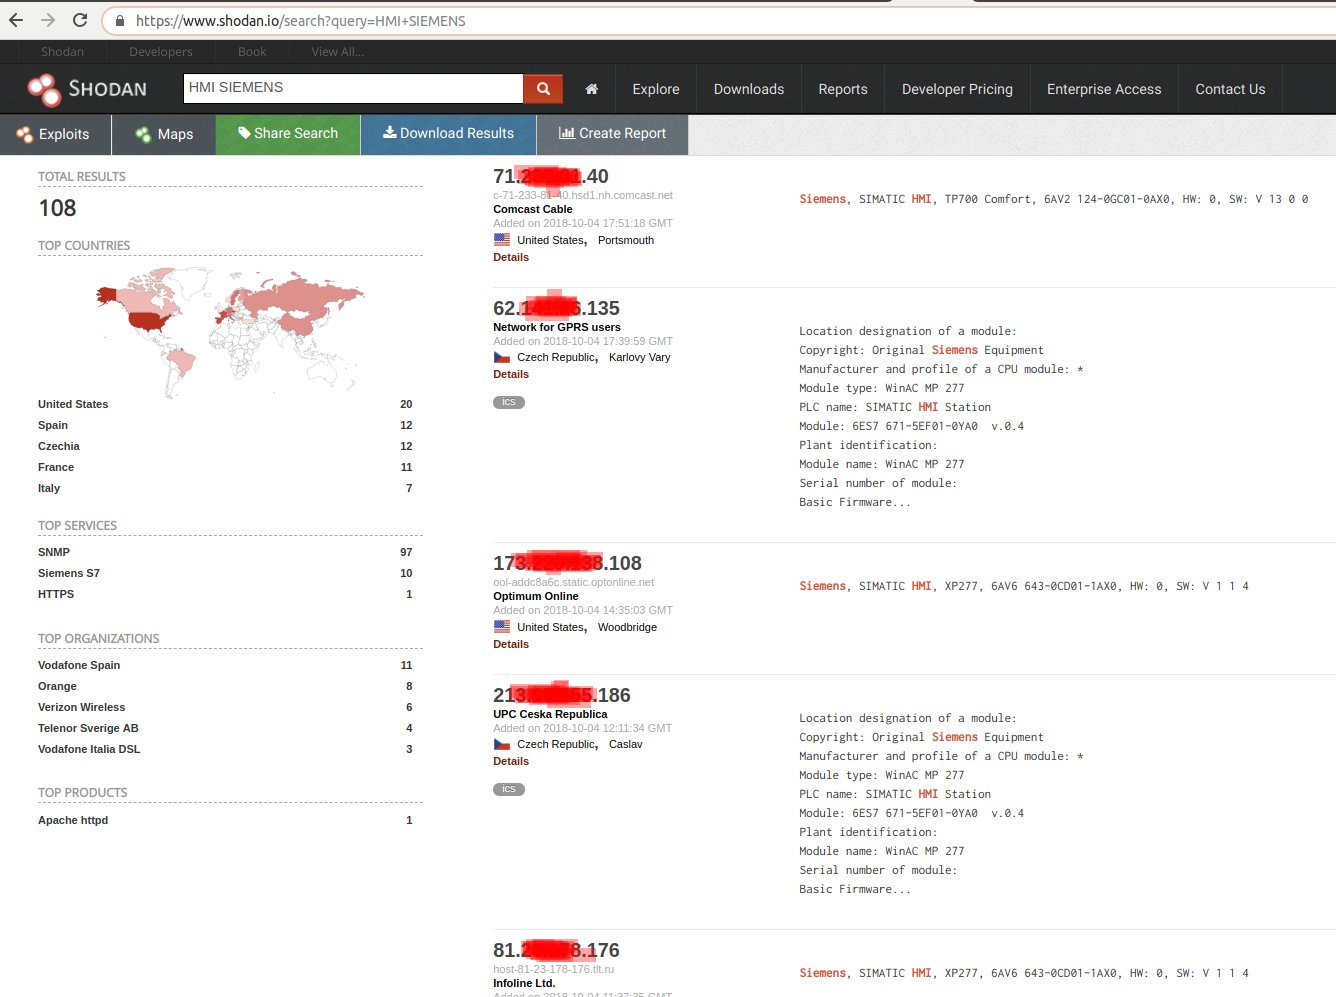Open the Book top-bar tab
1336x997 pixels.
click(x=252, y=51)
